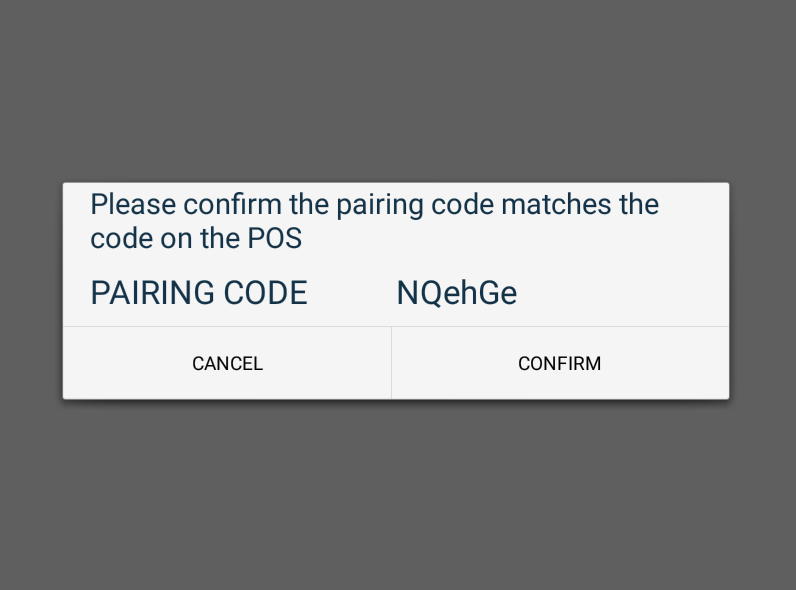The height and width of the screenshot is (590, 796).
Task: Click blank space between label and code
Action: coord(352,293)
